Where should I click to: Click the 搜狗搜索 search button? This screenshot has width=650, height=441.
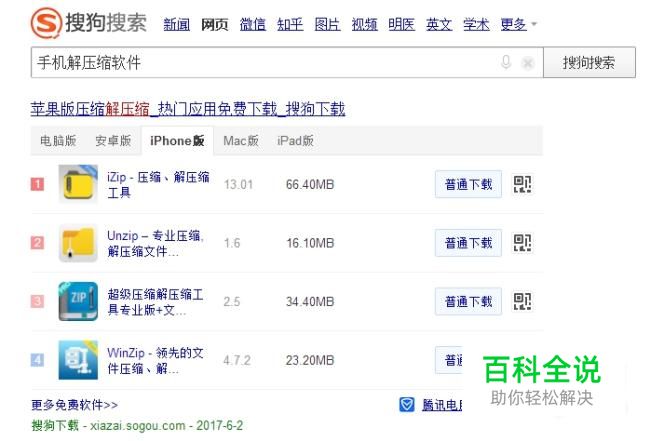coord(589,63)
